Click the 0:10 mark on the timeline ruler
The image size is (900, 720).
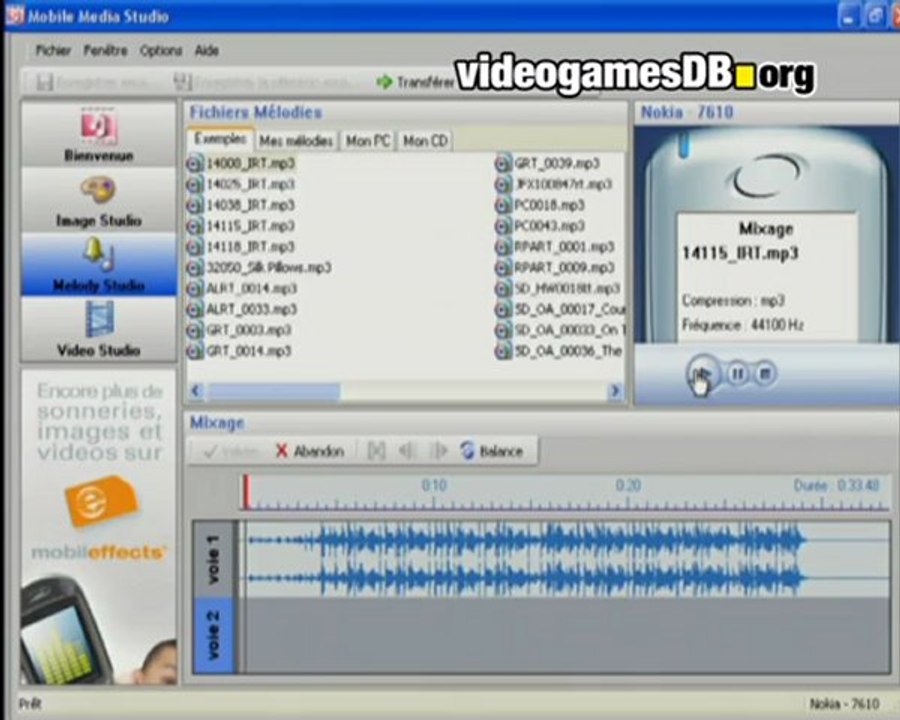tap(434, 486)
